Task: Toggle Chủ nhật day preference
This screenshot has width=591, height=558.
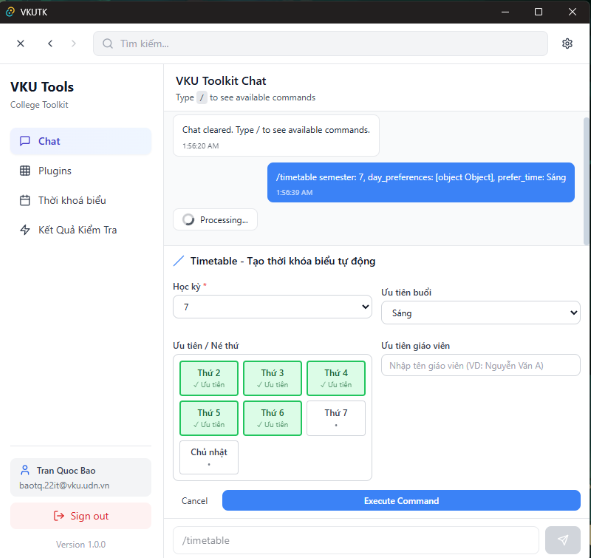Action: point(209,457)
